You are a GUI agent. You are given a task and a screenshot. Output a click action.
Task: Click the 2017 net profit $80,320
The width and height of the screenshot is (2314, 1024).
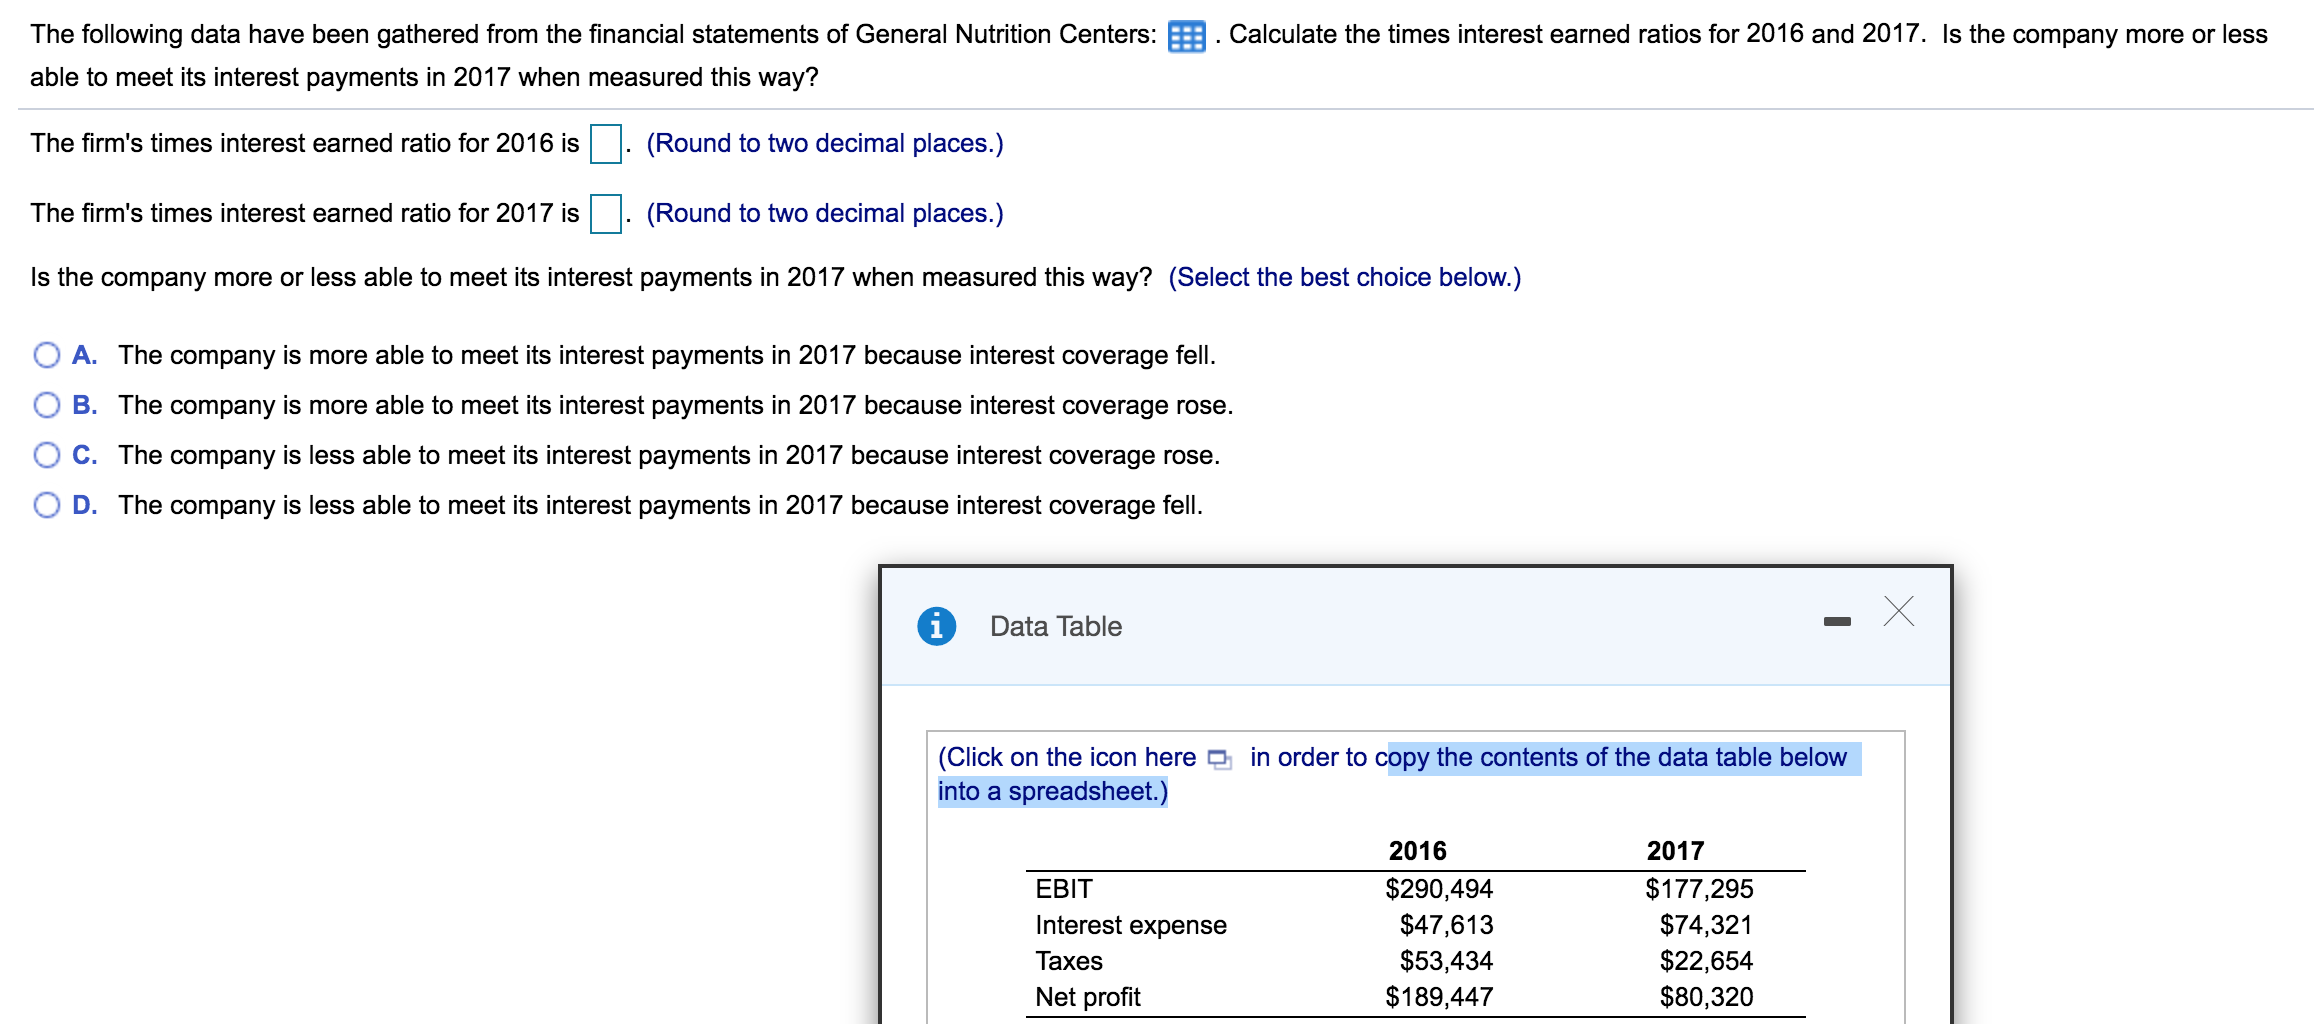(x=1706, y=996)
